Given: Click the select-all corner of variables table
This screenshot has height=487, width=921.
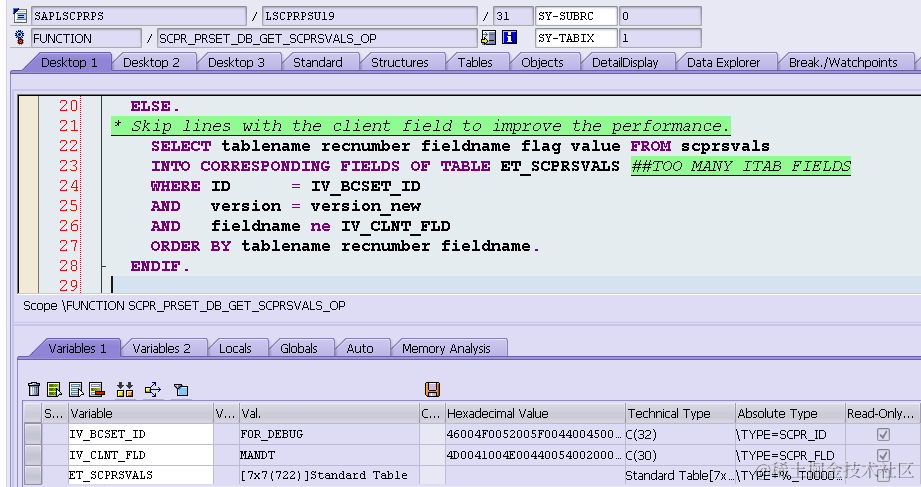Looking at the screenshot, I should 33,413.
